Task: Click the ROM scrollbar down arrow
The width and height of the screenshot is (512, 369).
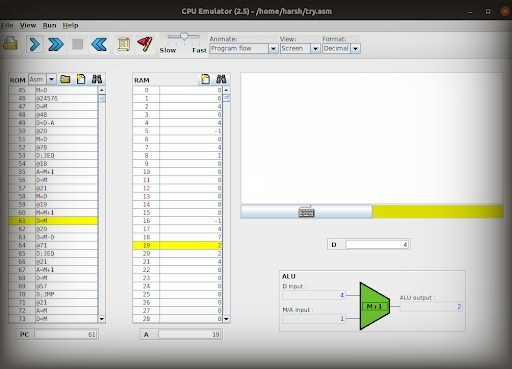Action: 102,319
